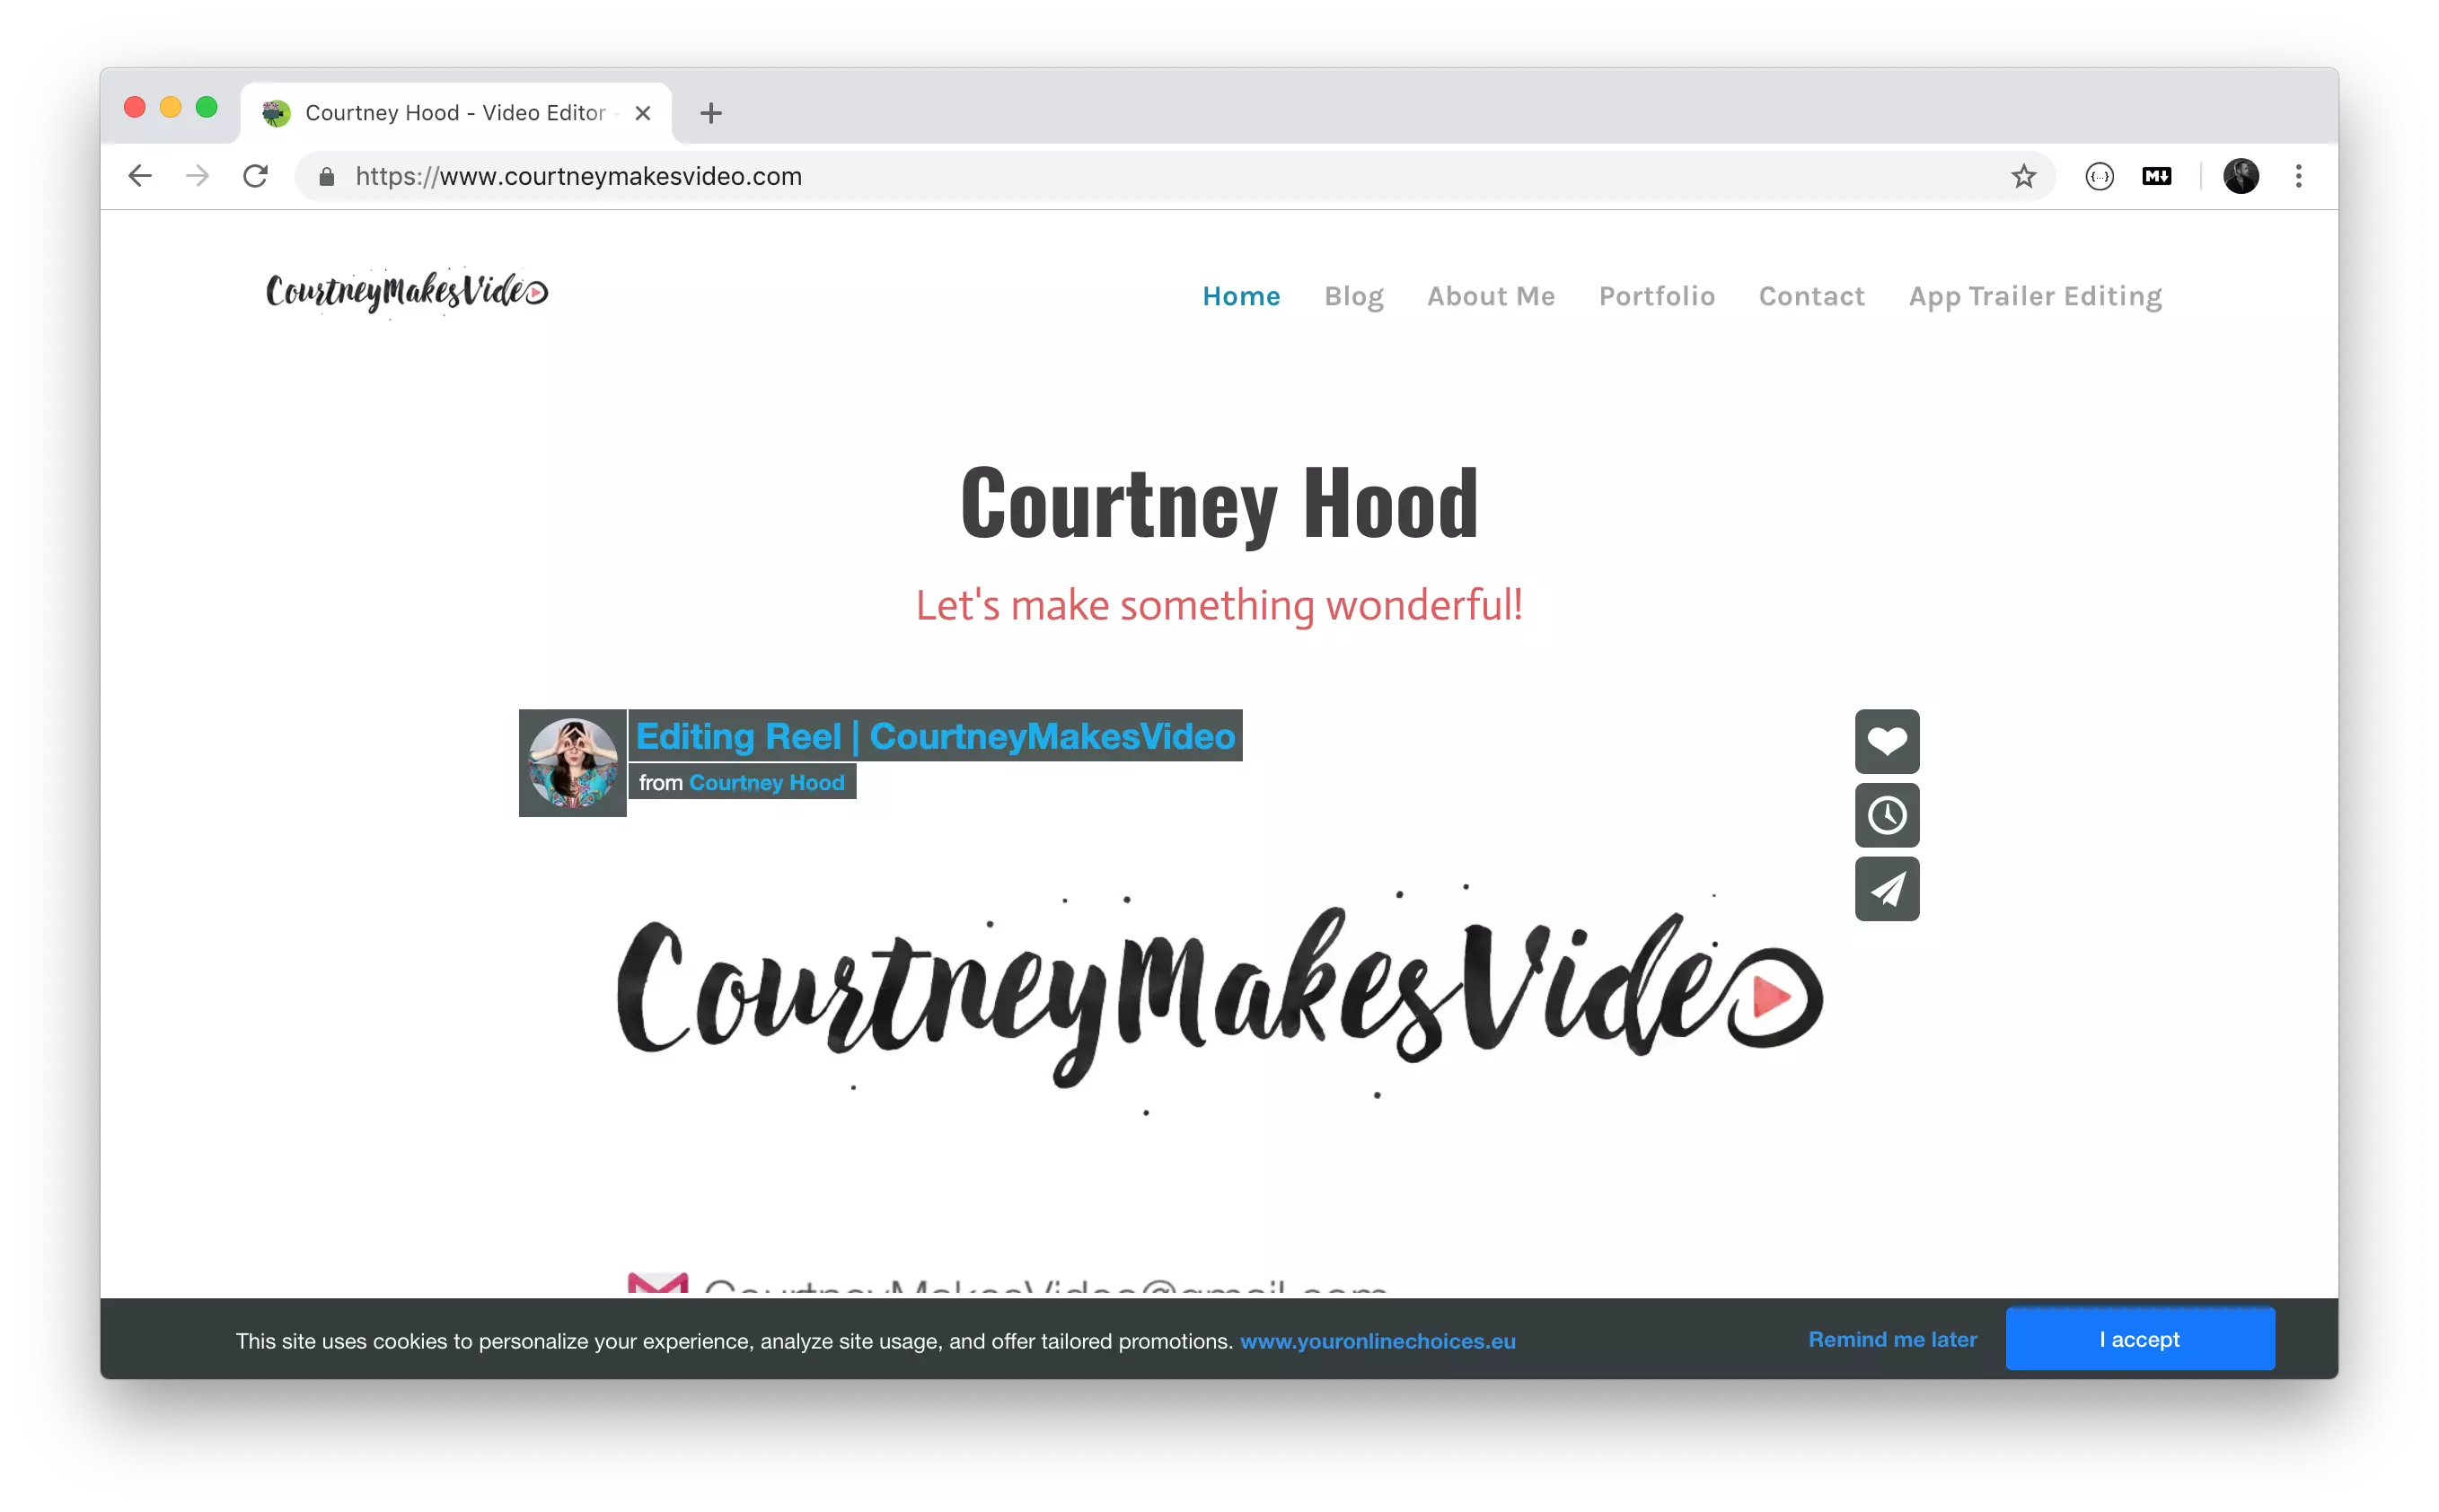Like the video with the heart icon
Image resolution: width=2439 pixels, height=1512 pixels.
(x=1886, y=741)
